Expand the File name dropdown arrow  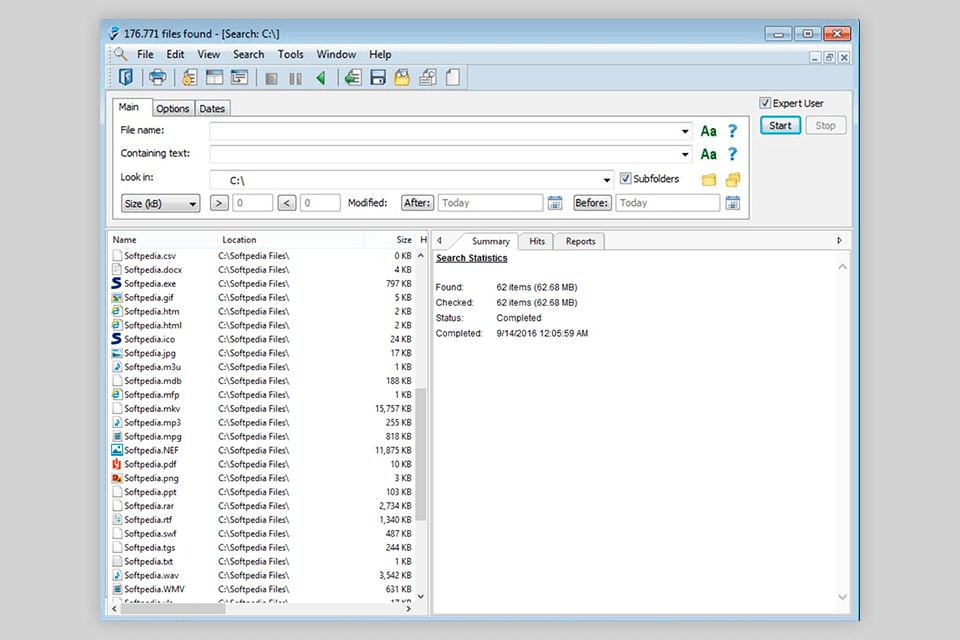tap(684, 131)
